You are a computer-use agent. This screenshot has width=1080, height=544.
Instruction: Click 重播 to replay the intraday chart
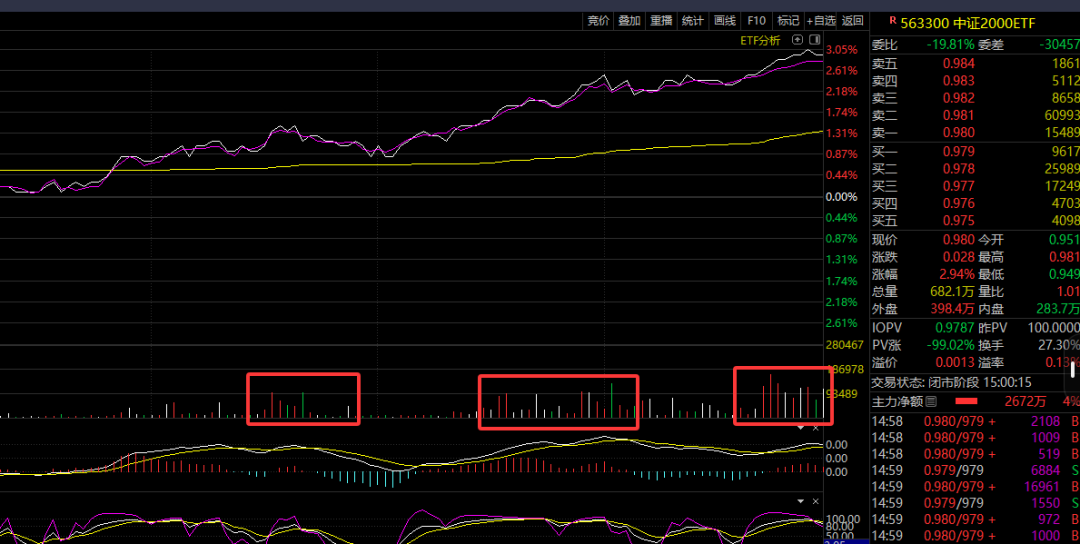click(x=661, y=21)
